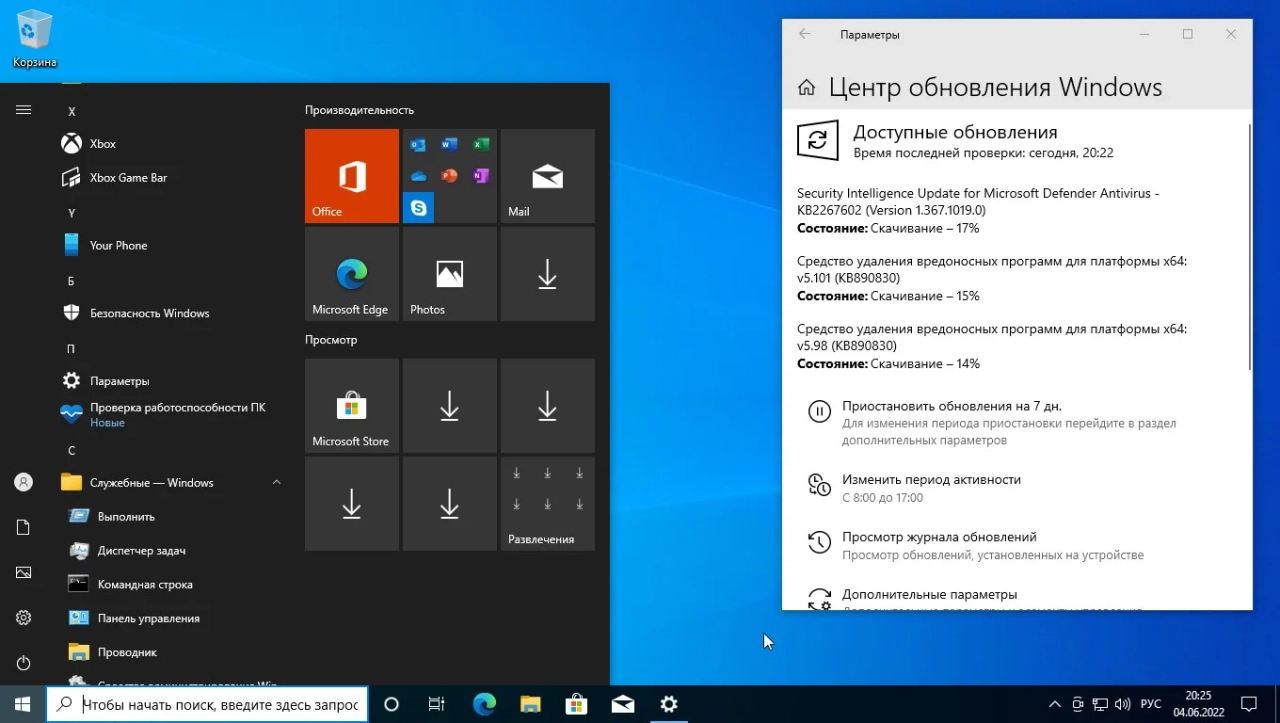Click the volume icon in system tray
Viewport: 1280px width, 723px height.
click(1122, 704)
